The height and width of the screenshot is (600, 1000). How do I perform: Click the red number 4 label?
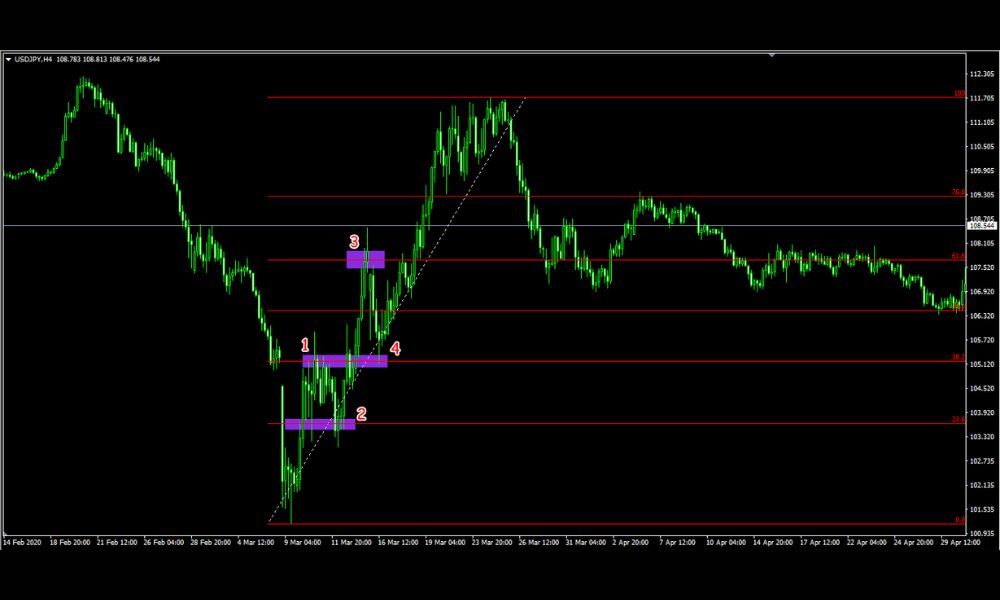tap(395, 348)
